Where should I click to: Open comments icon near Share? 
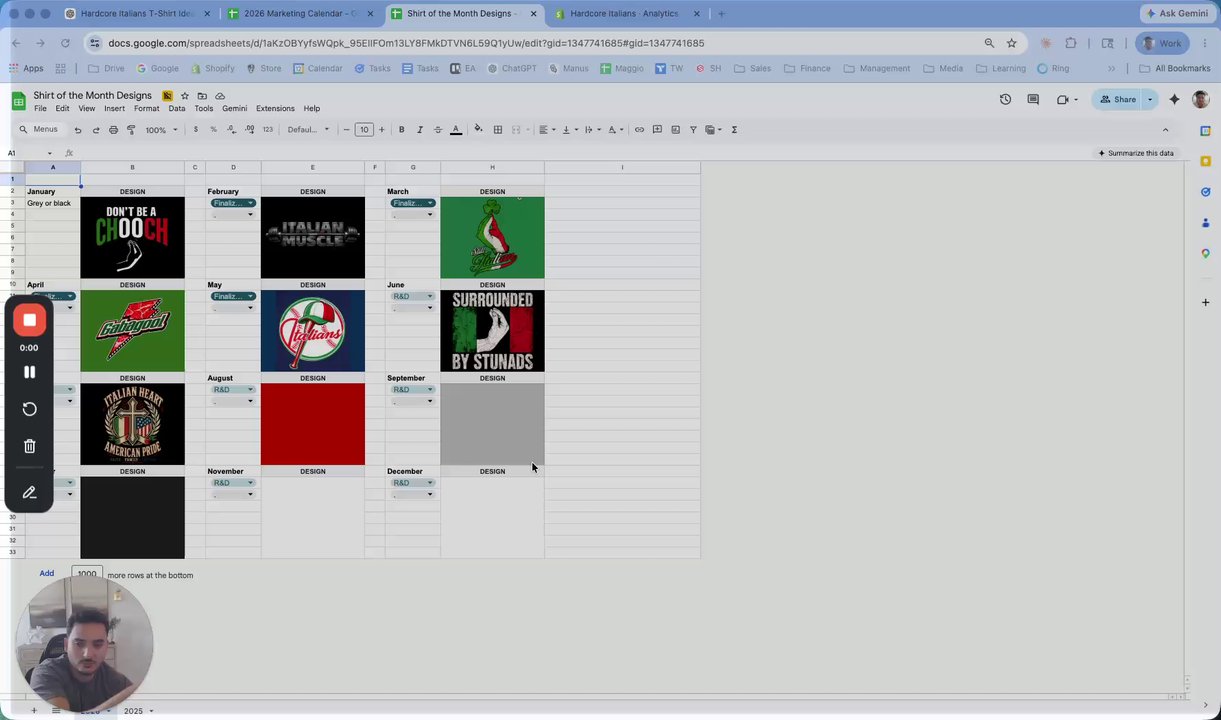point(1033,99)
